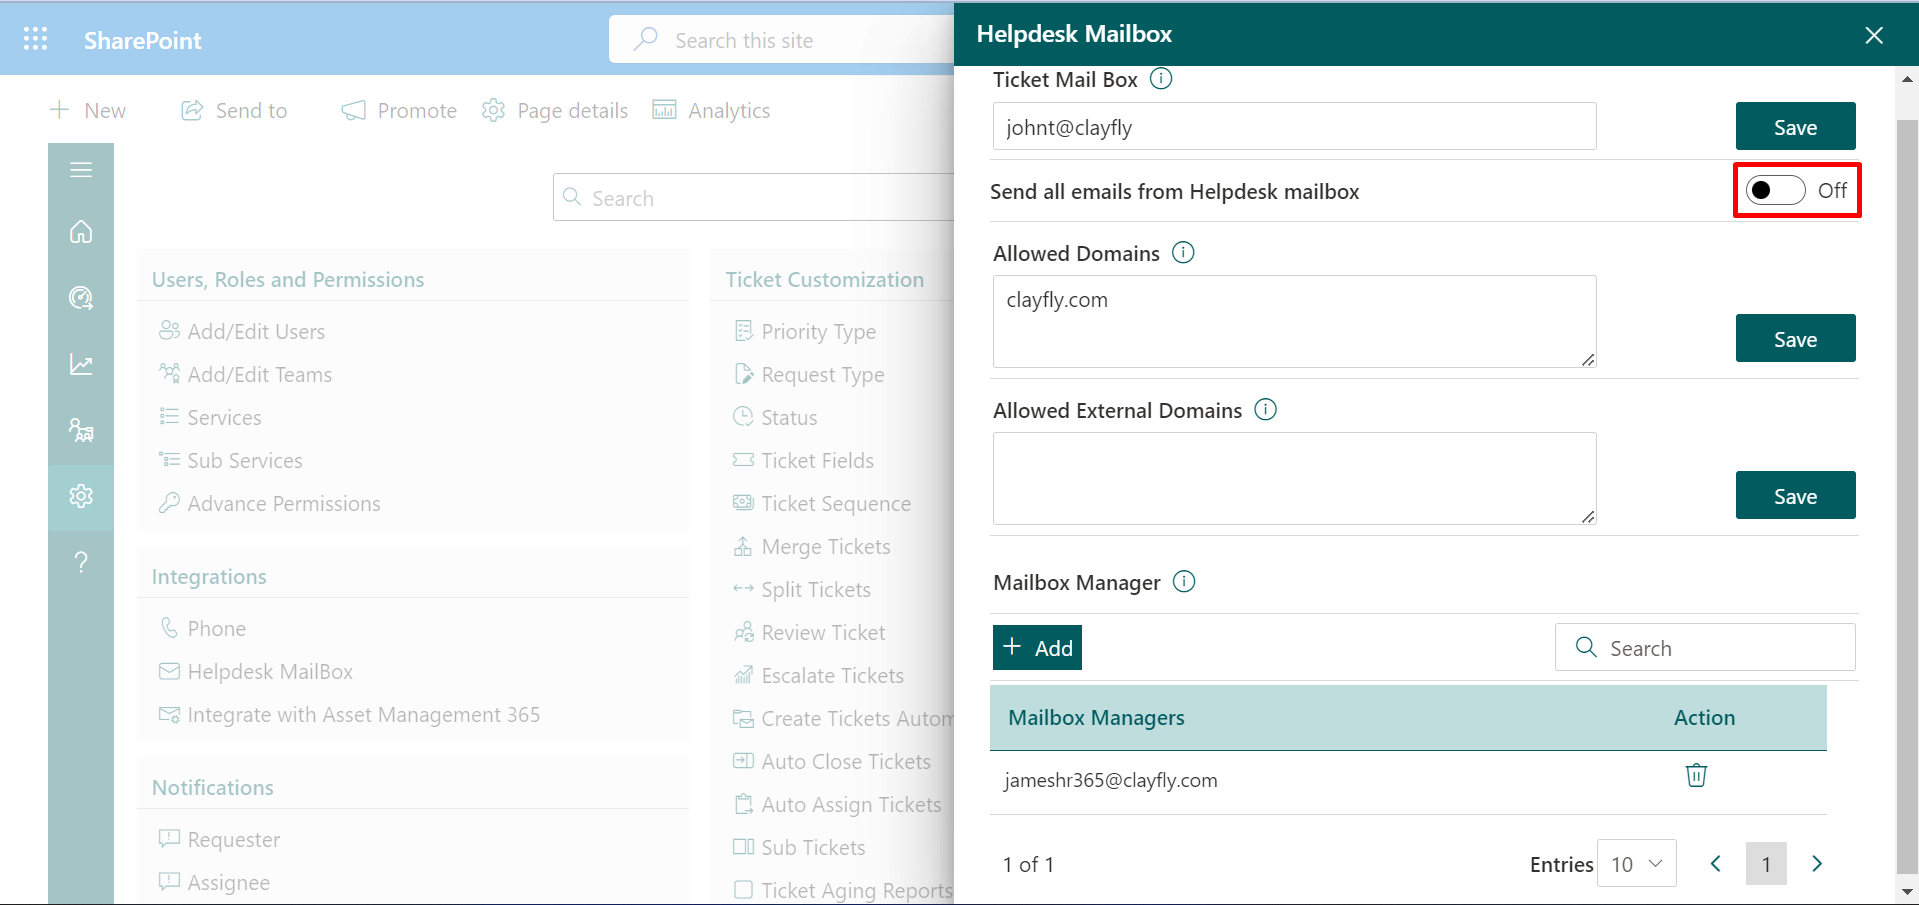Show Ticket Mail Box info tooltip
The image size is (1919, 905).
click(1161, 78)
